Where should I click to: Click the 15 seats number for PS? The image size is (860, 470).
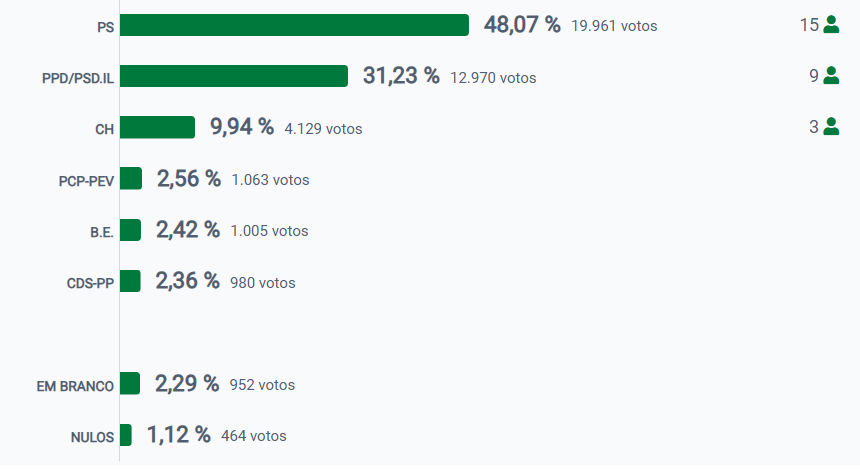click(809, 25)
